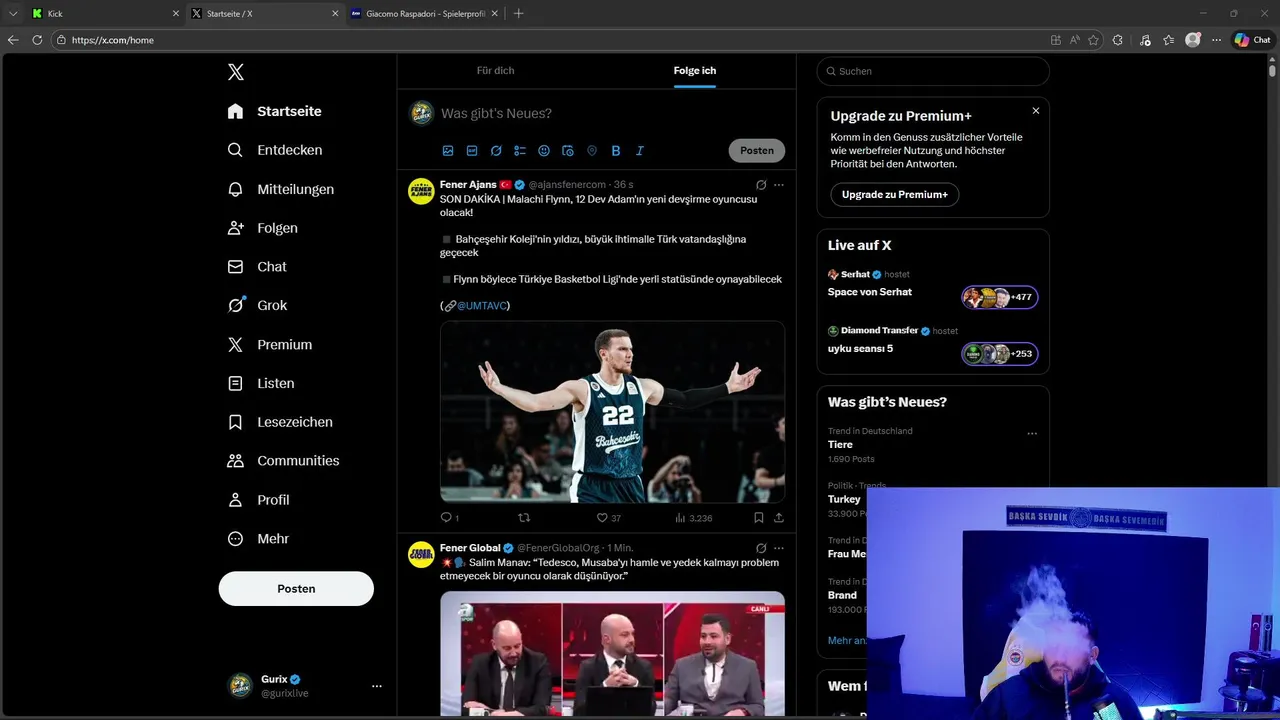Open Grok from the sidebar
The width and height of the screenshot is (1280, 720).
(x=257, y=305)
